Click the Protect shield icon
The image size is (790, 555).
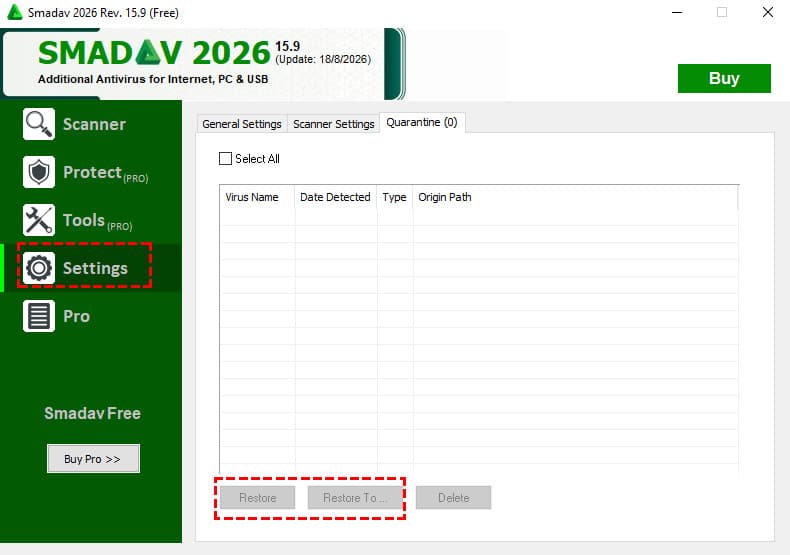pos(39,172)
